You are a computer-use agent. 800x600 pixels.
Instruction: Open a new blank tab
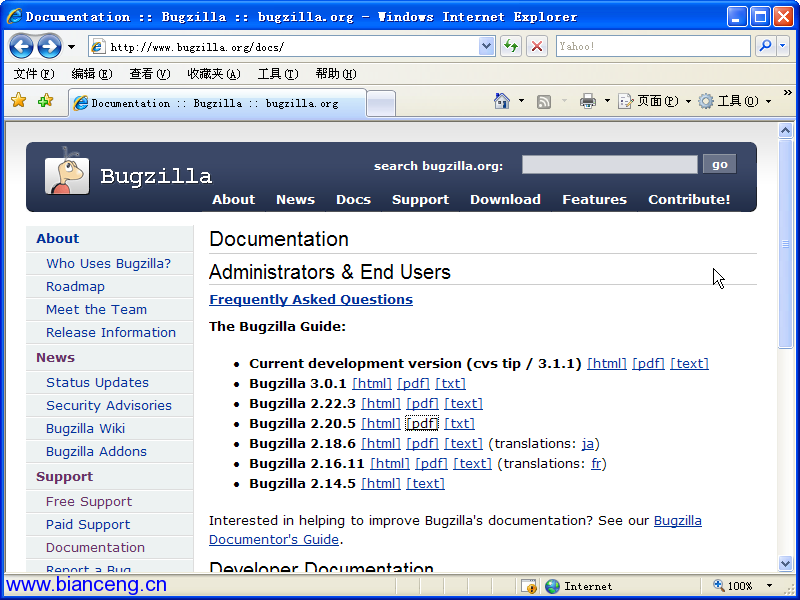[x=381, y=104]
